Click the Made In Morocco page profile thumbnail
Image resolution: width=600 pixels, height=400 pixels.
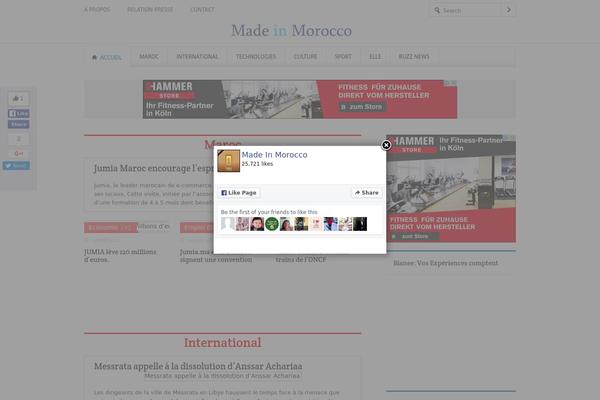coord(228,161)
